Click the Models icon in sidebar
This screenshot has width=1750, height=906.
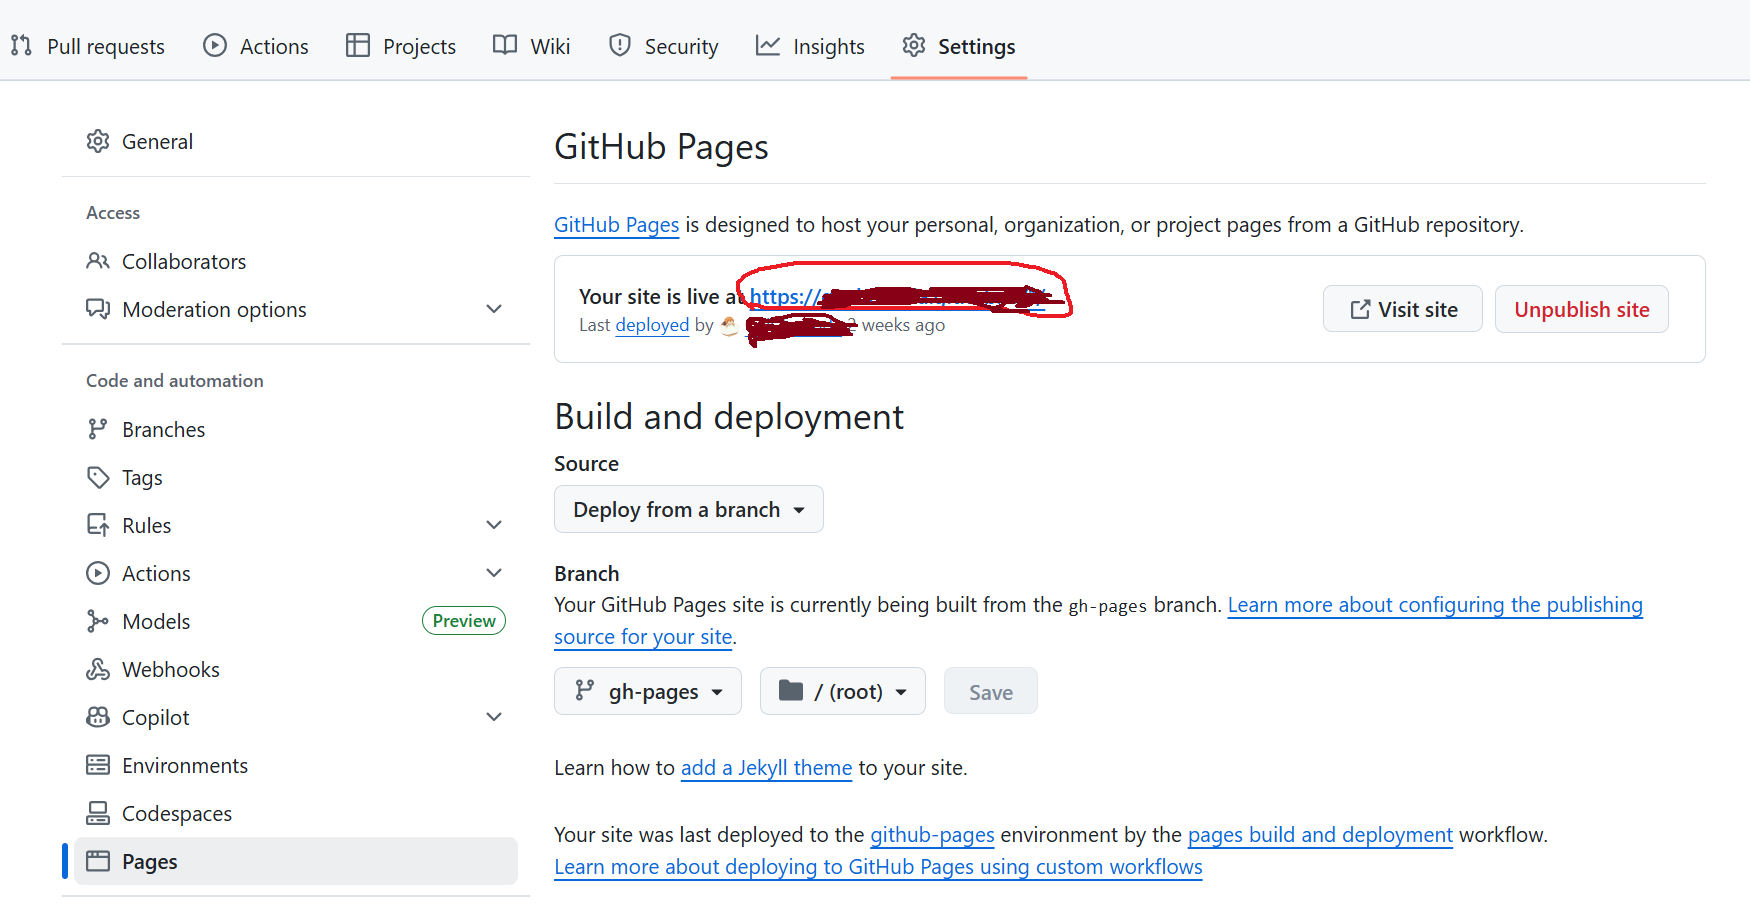coord(98,621)
